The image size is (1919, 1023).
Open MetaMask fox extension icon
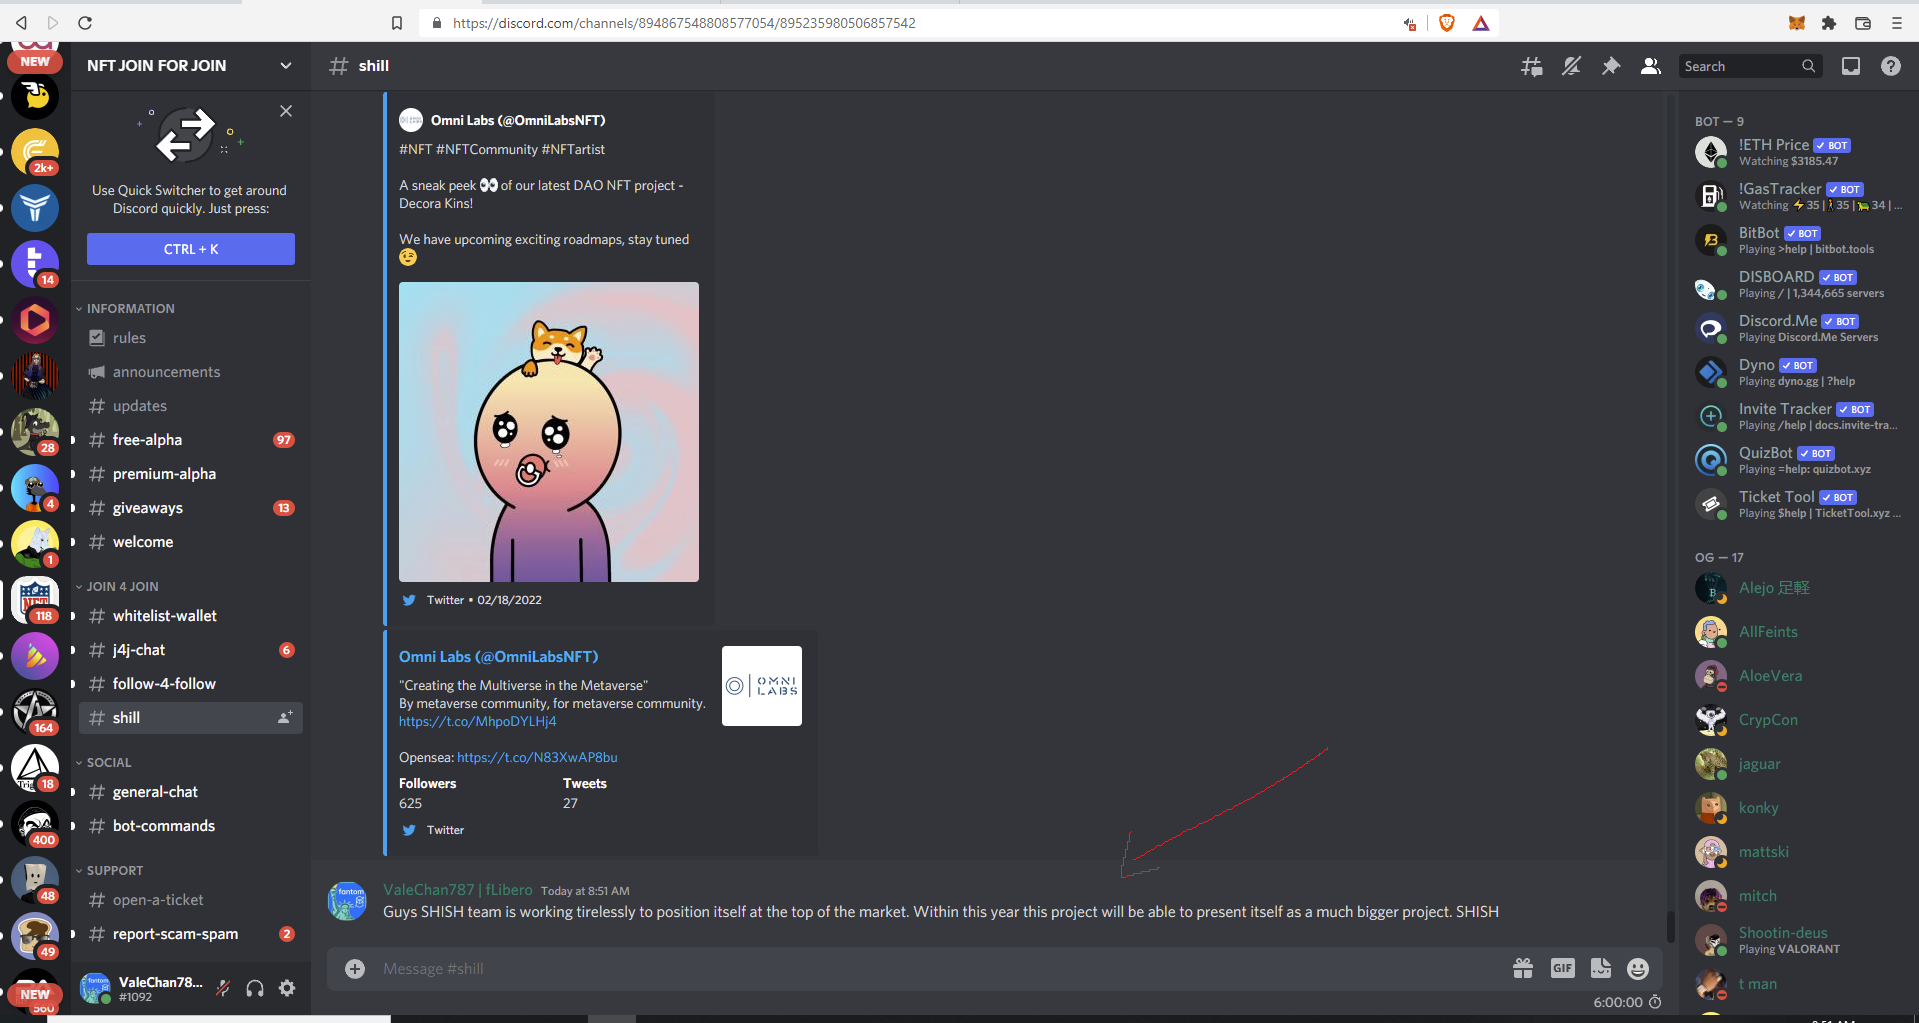[x=1797, y=23]
